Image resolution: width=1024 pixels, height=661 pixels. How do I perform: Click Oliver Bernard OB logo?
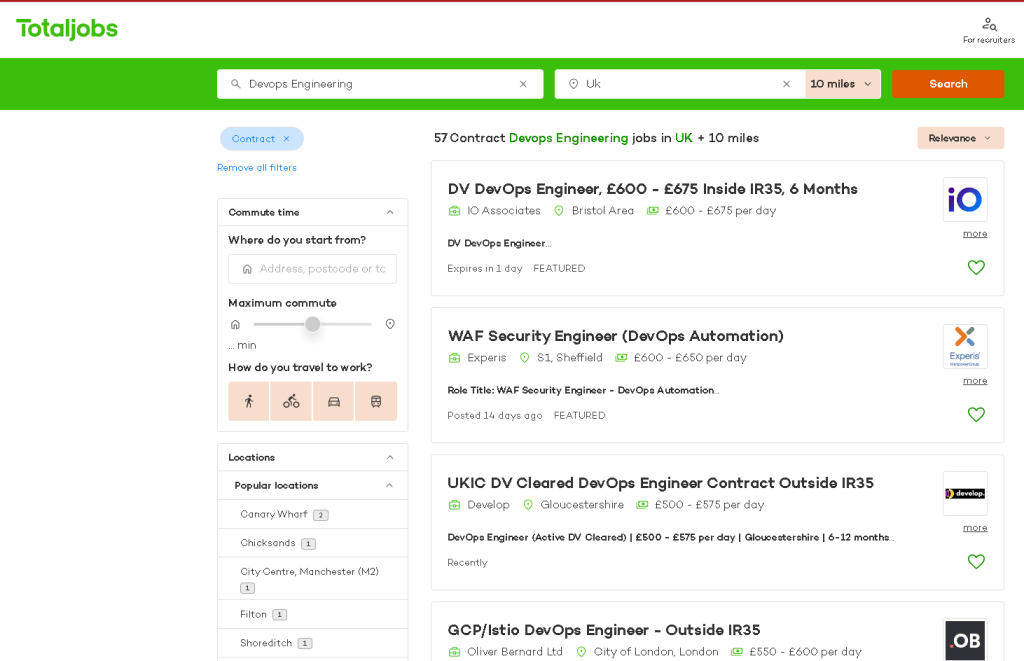point(965,640)
